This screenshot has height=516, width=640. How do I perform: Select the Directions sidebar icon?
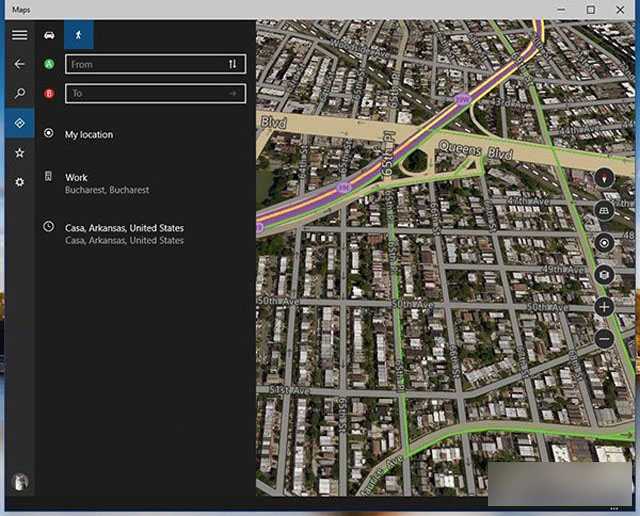(x=19, y=123)
